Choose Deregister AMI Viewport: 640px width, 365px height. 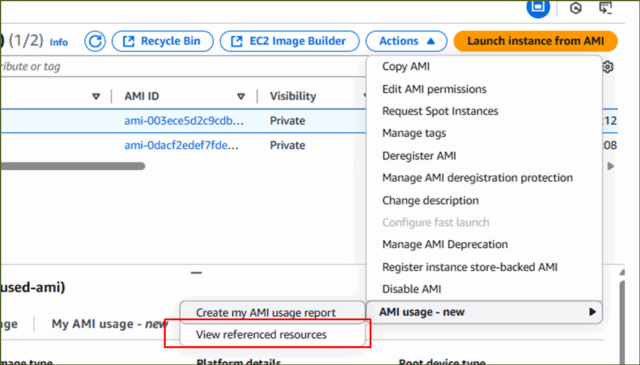point(419,156)
